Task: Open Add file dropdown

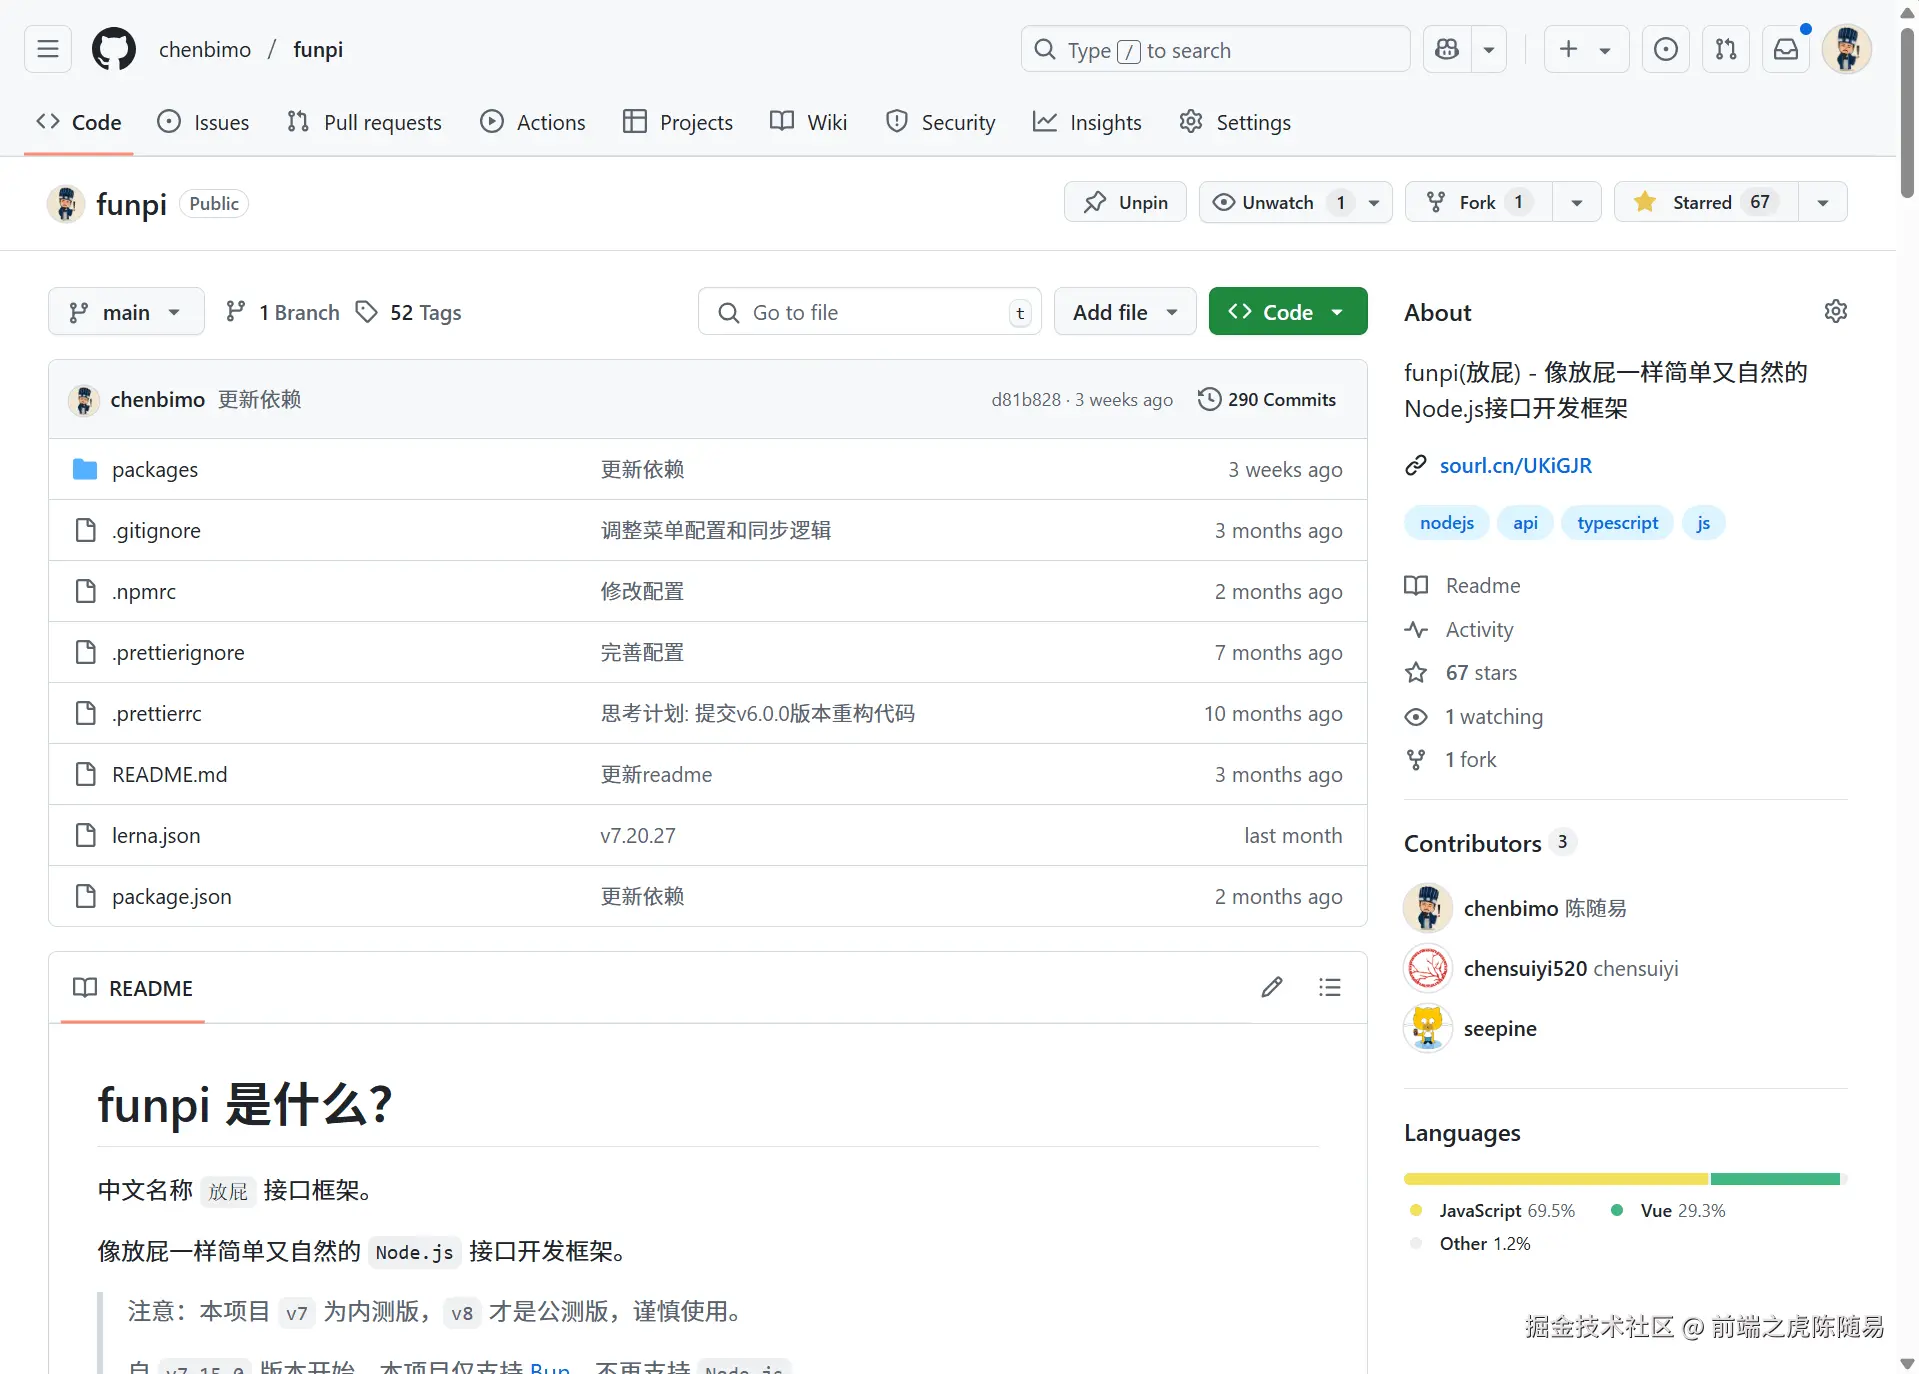Action: coord(1125,312)
